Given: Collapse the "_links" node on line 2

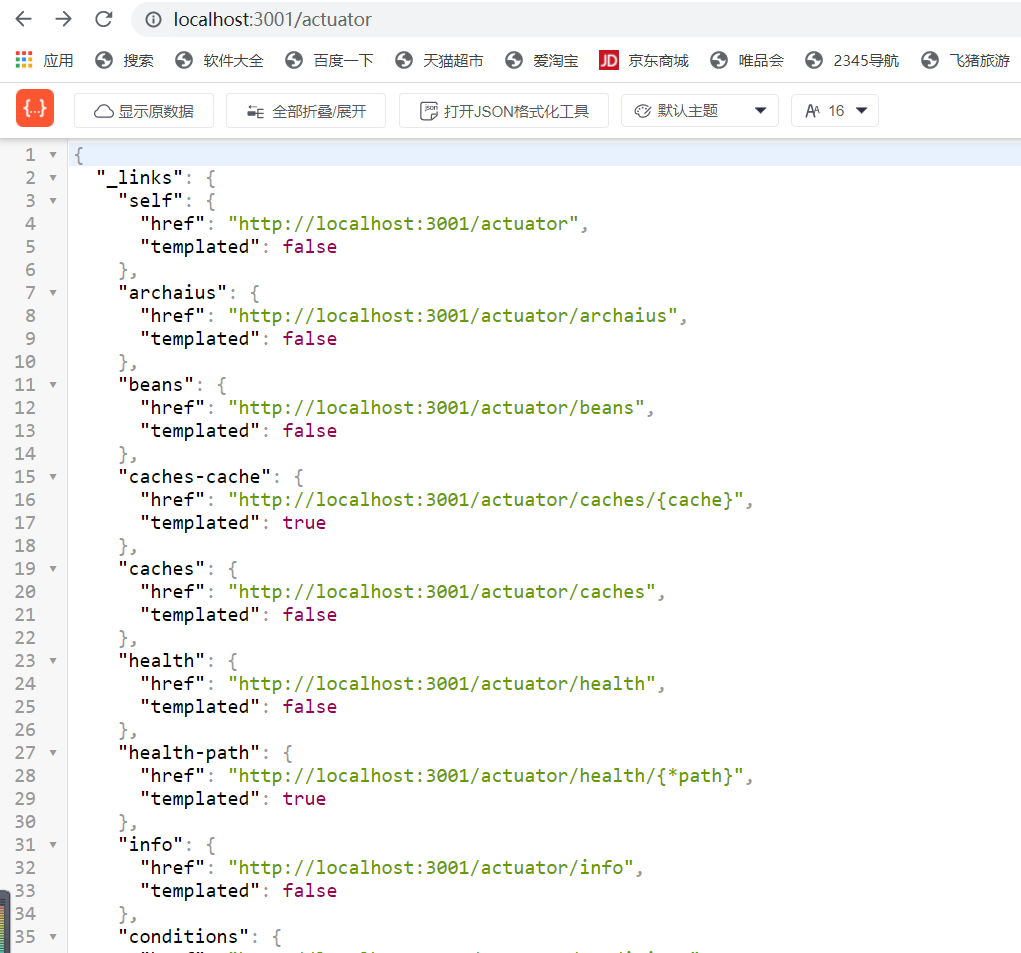Looking at the screenshot, I should (x=53, y=178).
